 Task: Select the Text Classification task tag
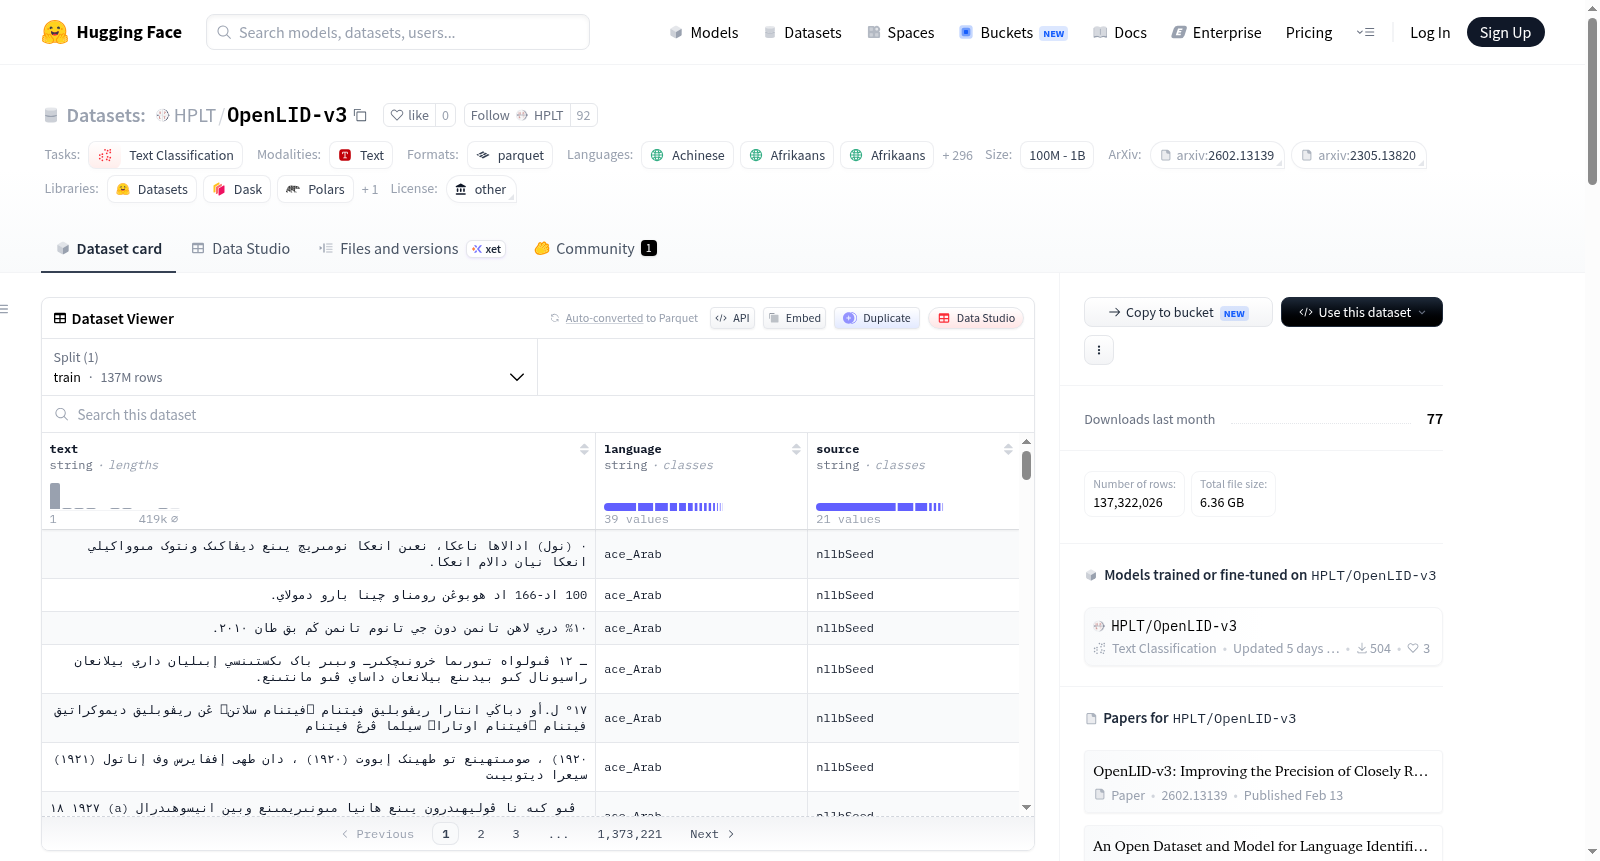tap(166, 155)
